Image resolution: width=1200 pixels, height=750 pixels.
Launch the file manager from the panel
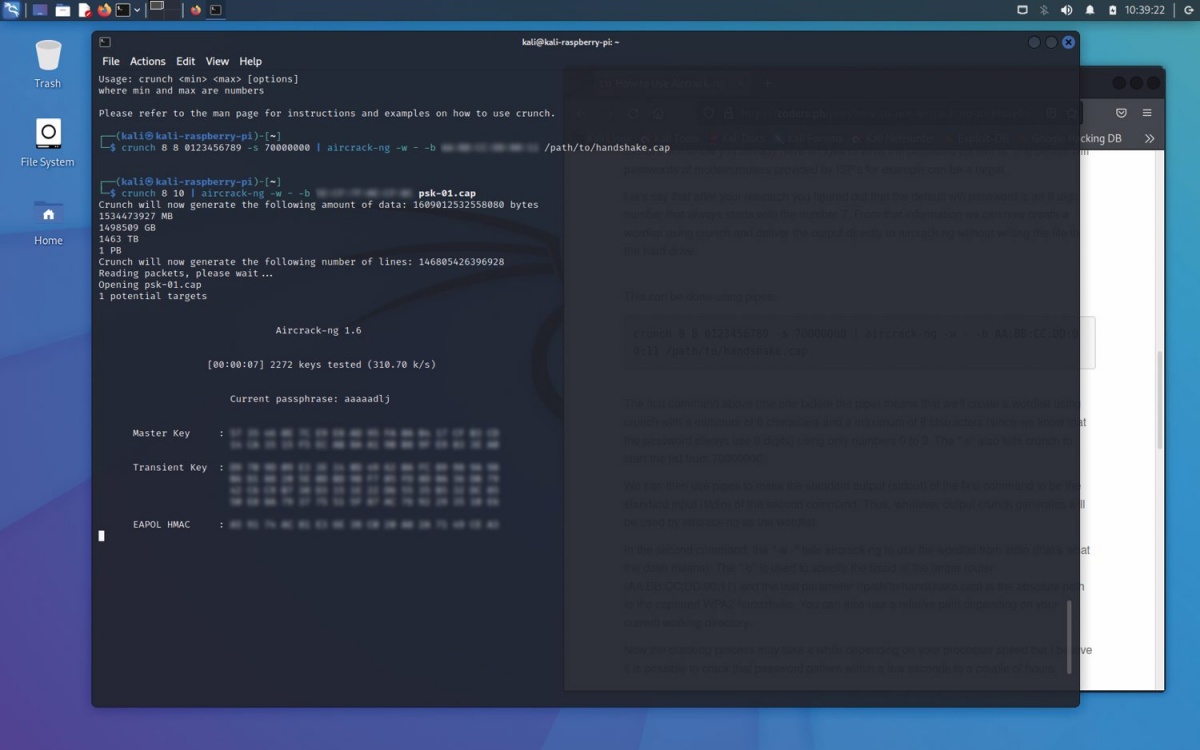(x=62, y=10)
